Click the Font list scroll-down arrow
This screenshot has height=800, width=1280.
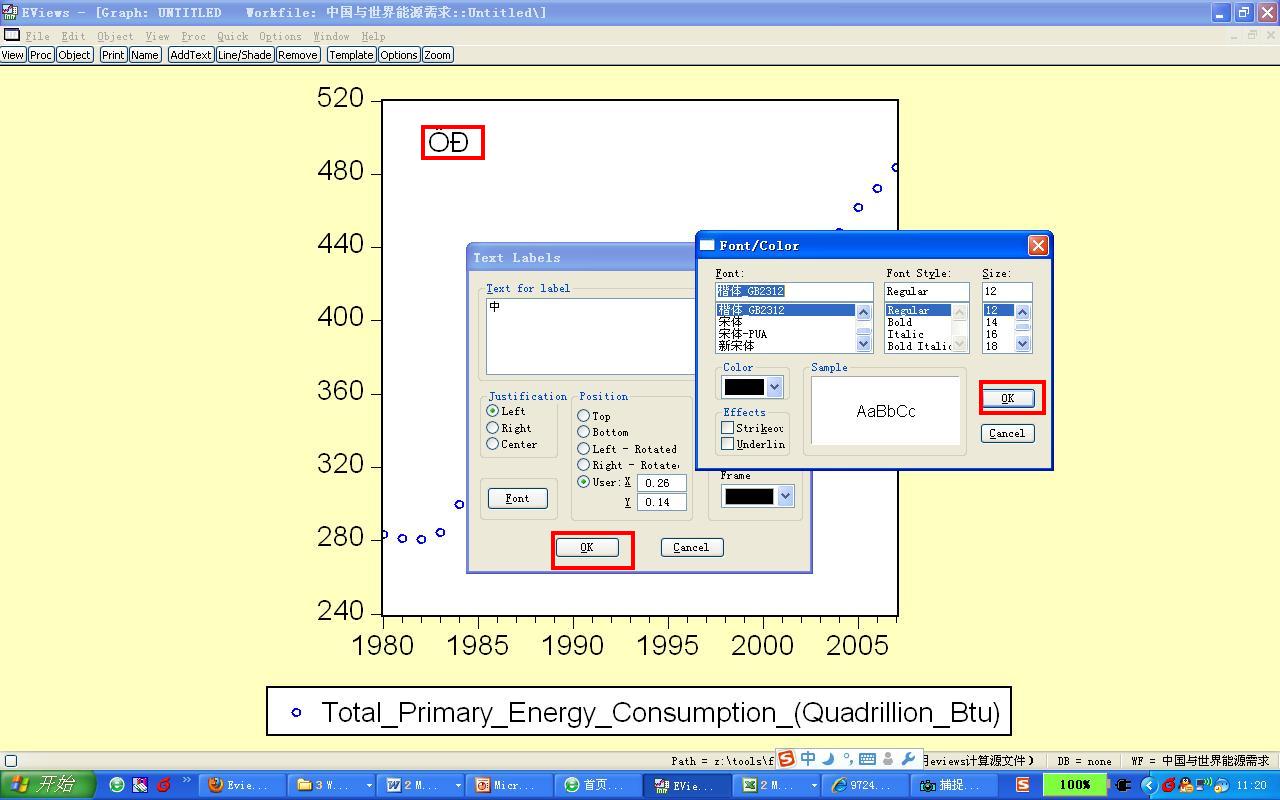click(864, 345)
